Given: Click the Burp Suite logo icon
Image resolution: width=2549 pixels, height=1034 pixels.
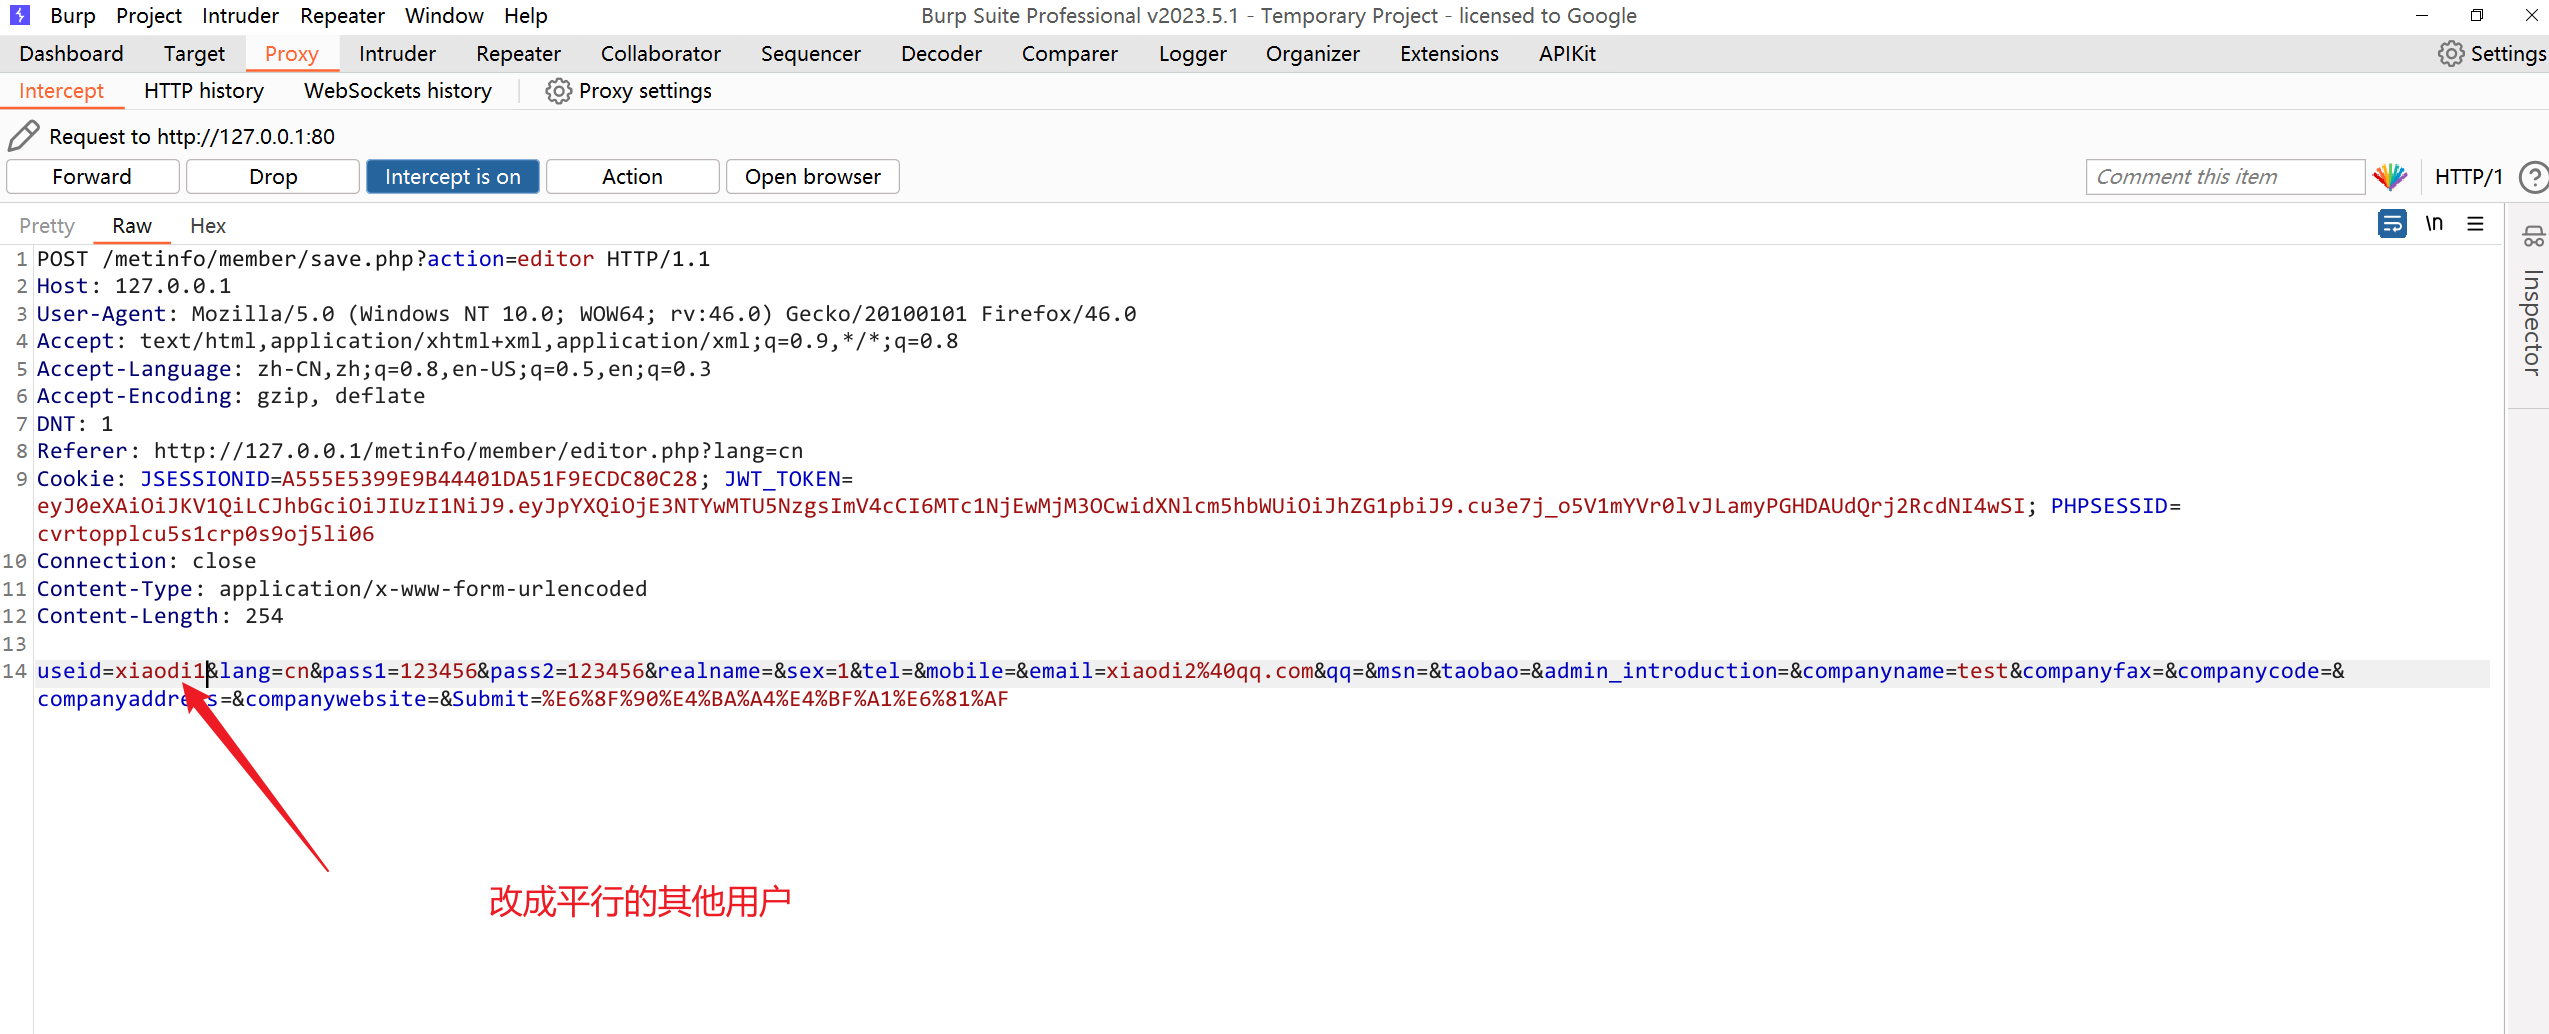Looking at the screenshot, I should coord(19,15).
